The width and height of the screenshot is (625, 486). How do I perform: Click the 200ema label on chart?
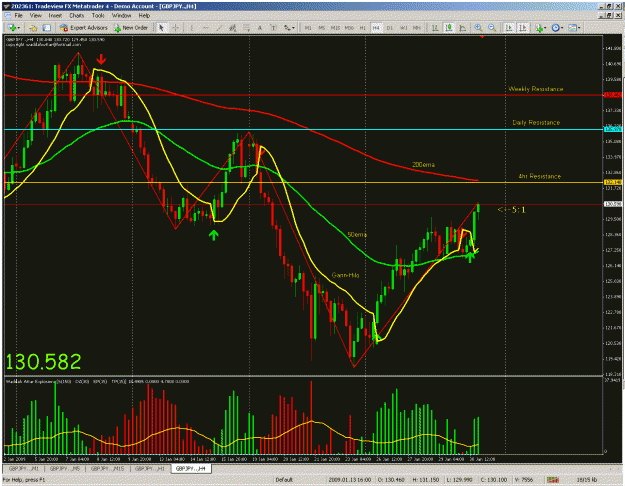click(x=423, y=165)
